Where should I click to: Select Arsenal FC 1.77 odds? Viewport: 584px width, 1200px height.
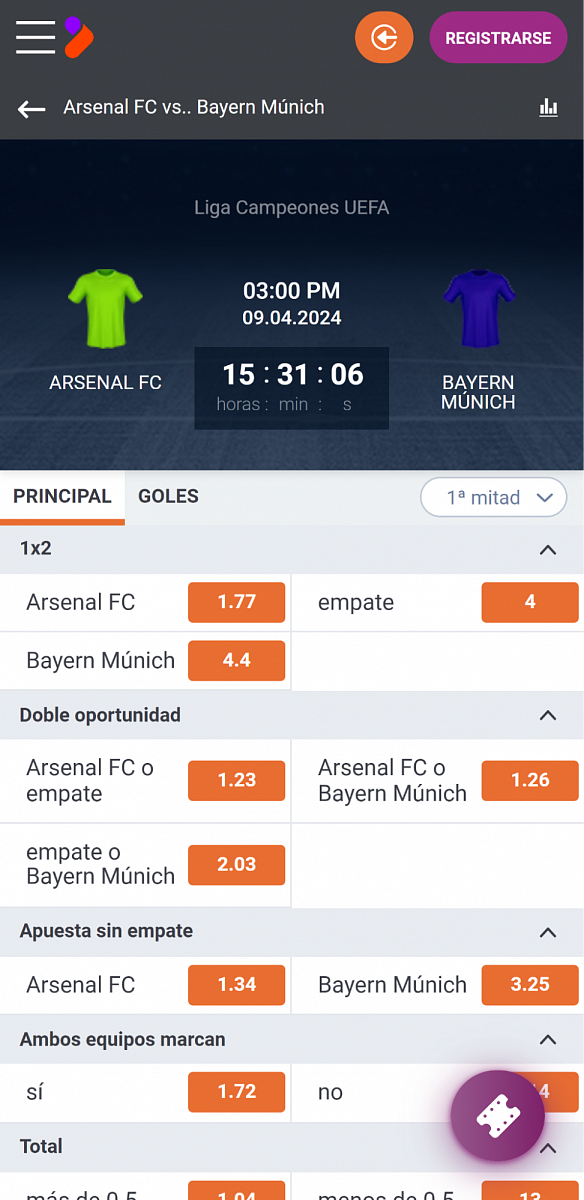(x=237, y=602)
